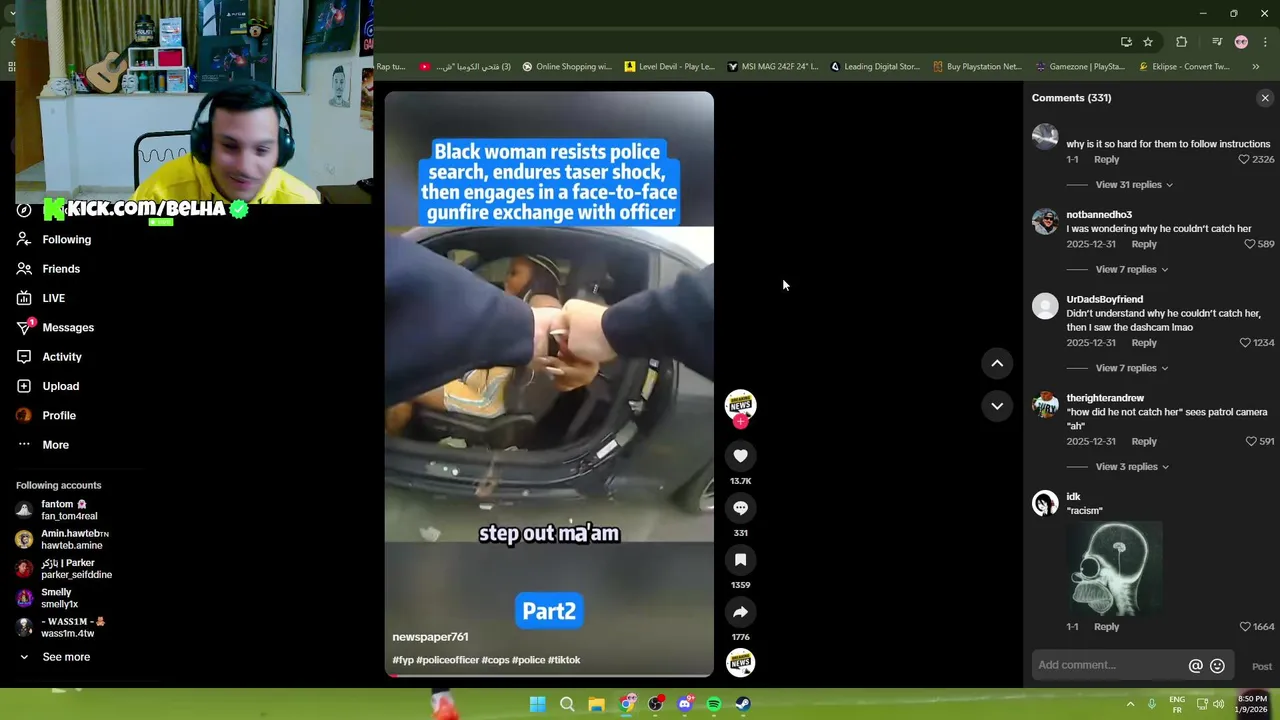Open the spinning sound disc icon
Viewport: 1280px width, 720px height.
[740, 662]
